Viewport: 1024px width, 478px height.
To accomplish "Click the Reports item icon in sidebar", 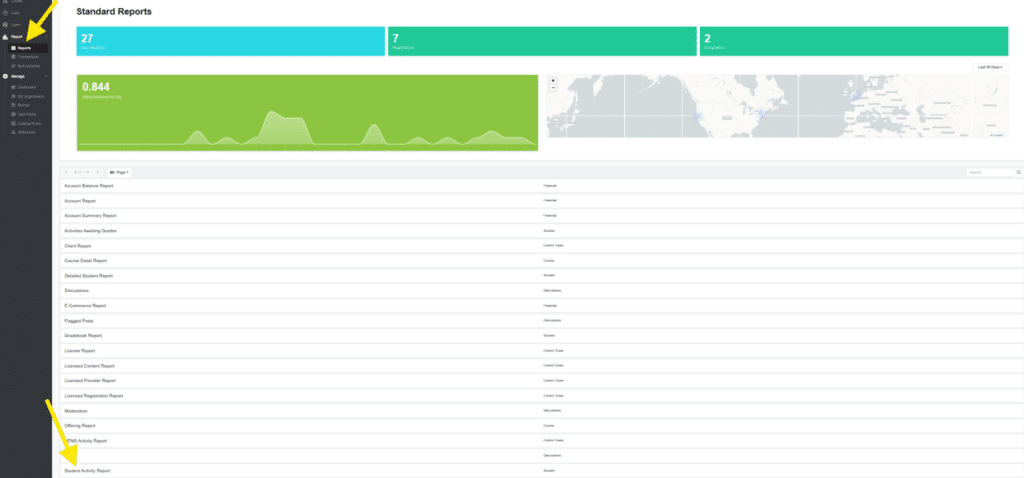I will point(14,48).
